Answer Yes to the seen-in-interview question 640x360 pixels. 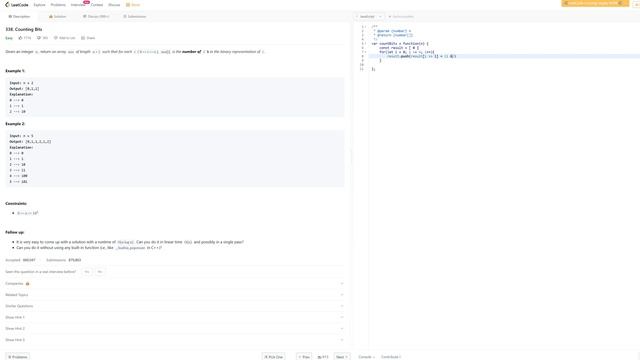point(87,272)
